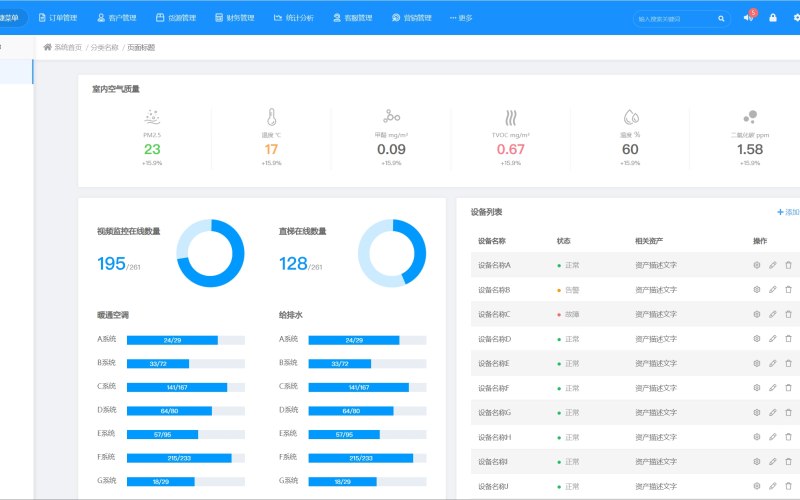Delete 设备名称I with trash icon
Screen dimensions: 800x500
788,461
